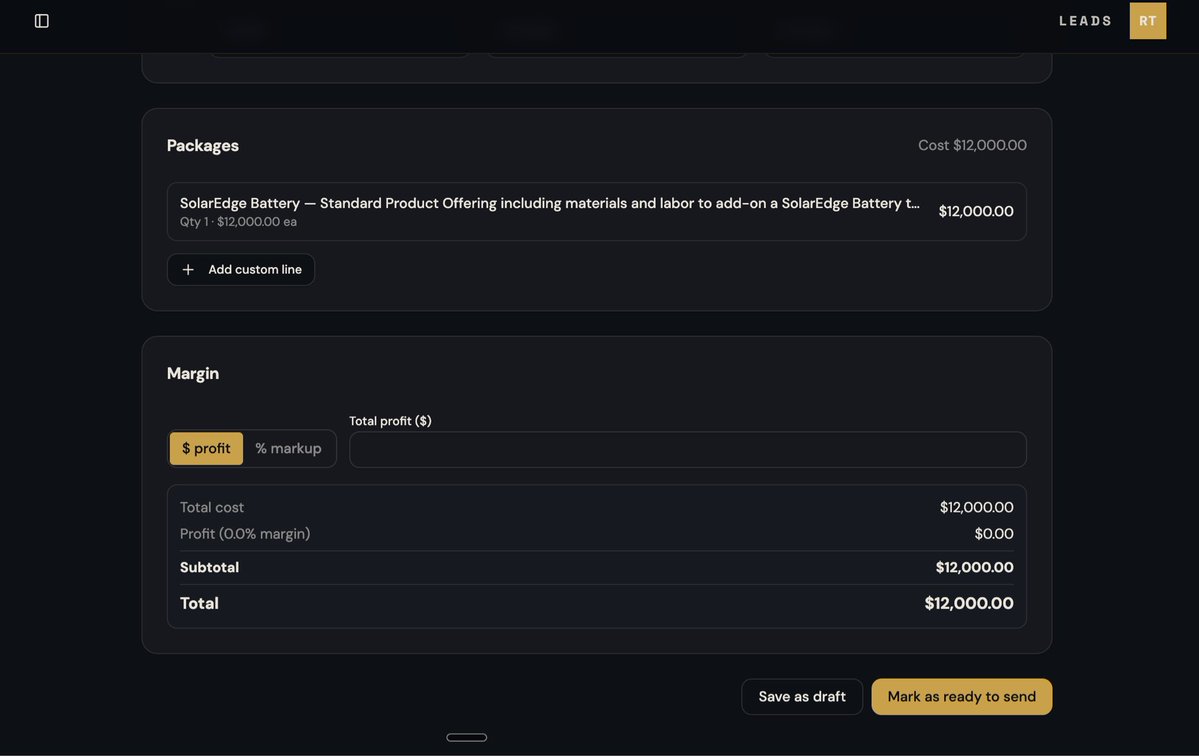Save the quote as draft
The width and height of the screenshot is (1199, 756).
802,696
